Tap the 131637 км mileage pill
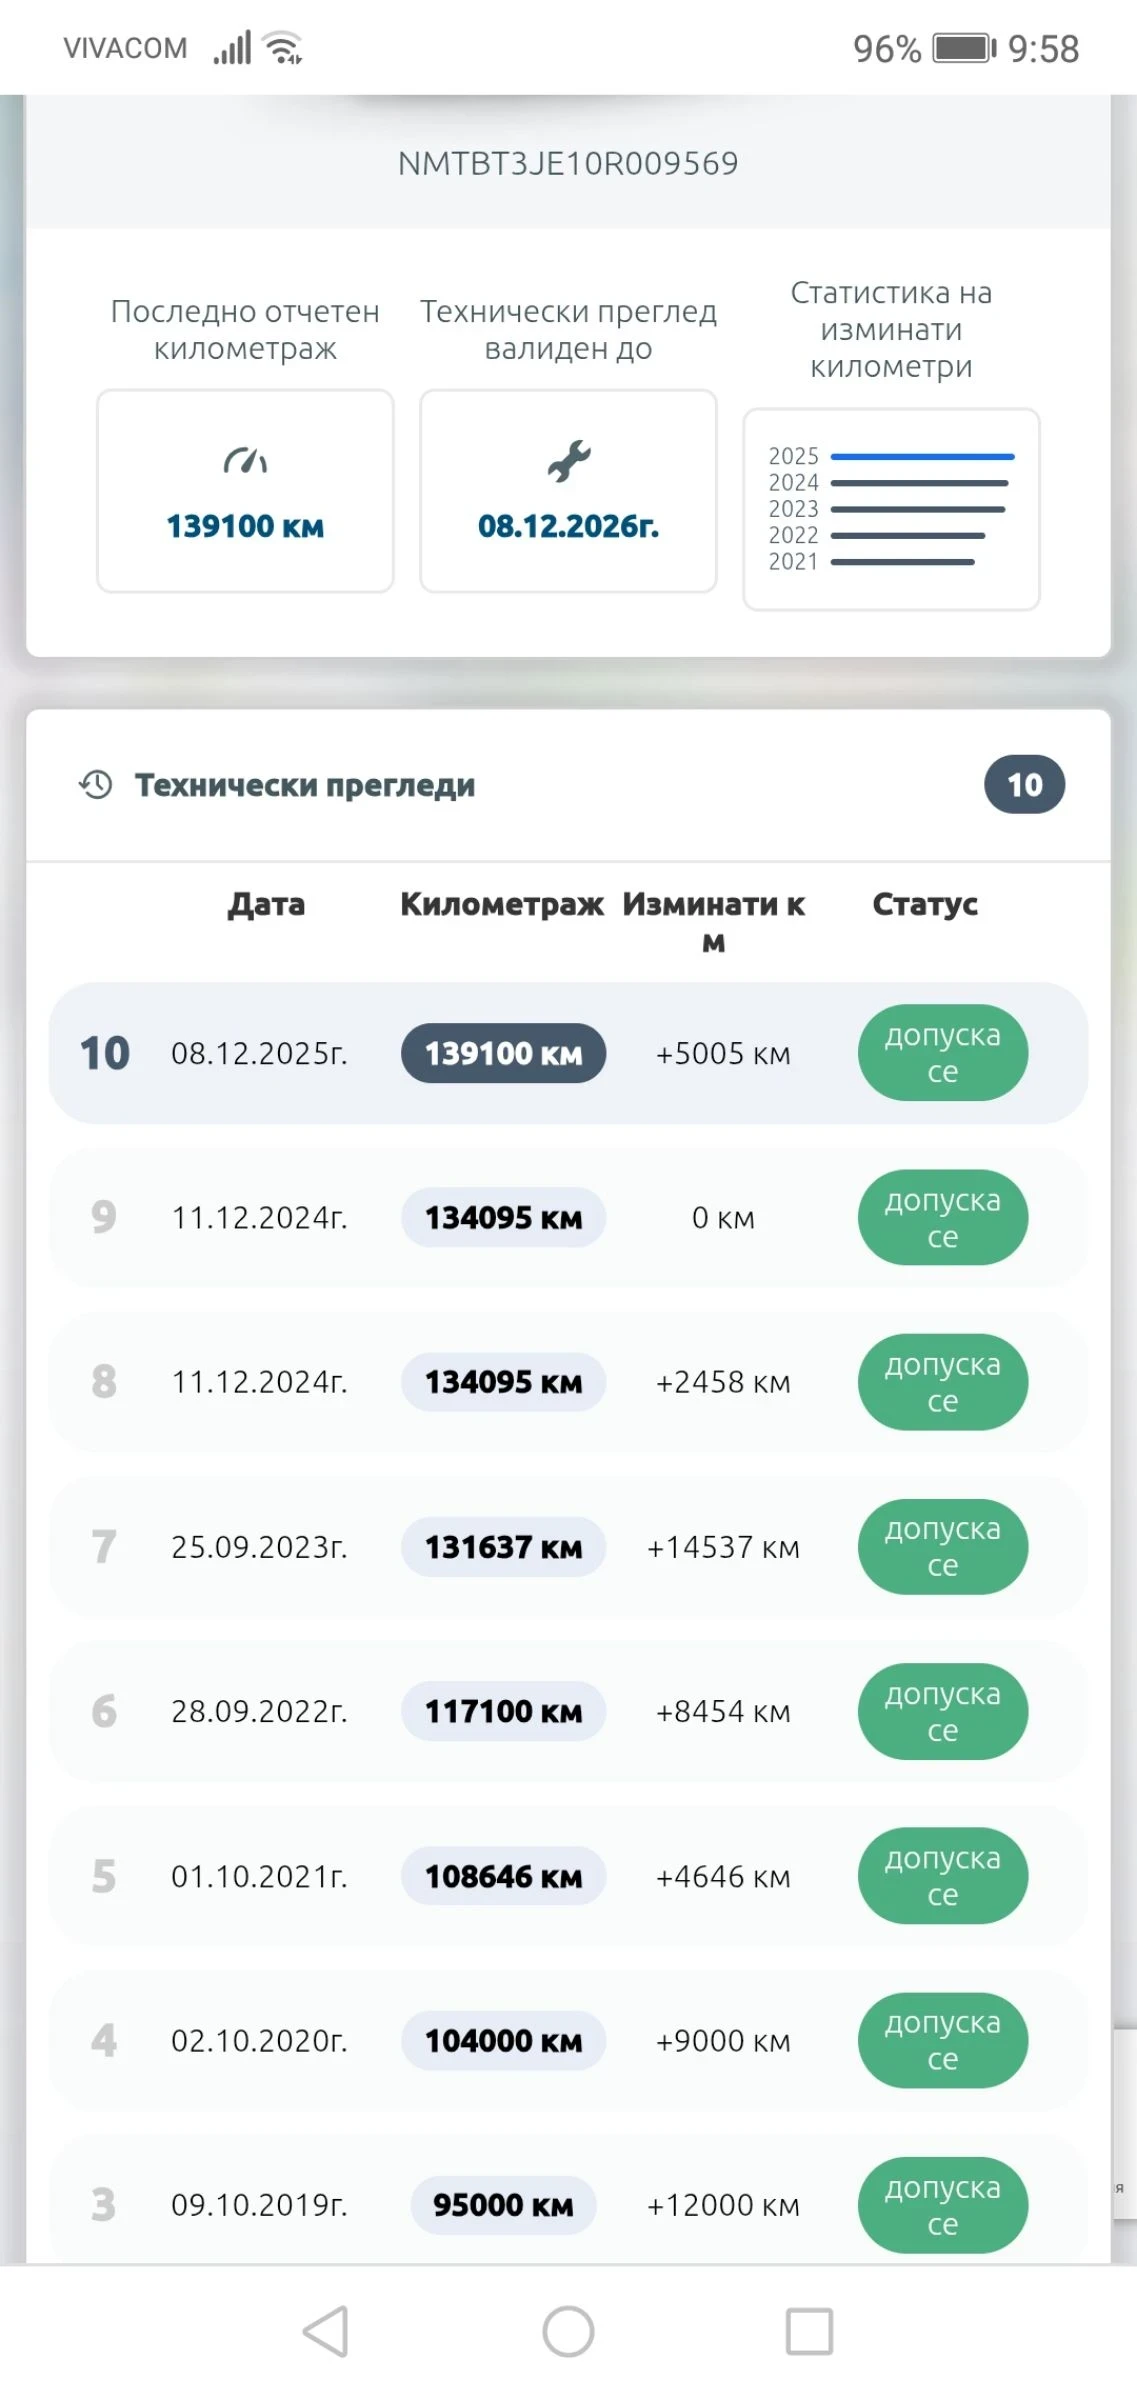 coord(503,1547)
